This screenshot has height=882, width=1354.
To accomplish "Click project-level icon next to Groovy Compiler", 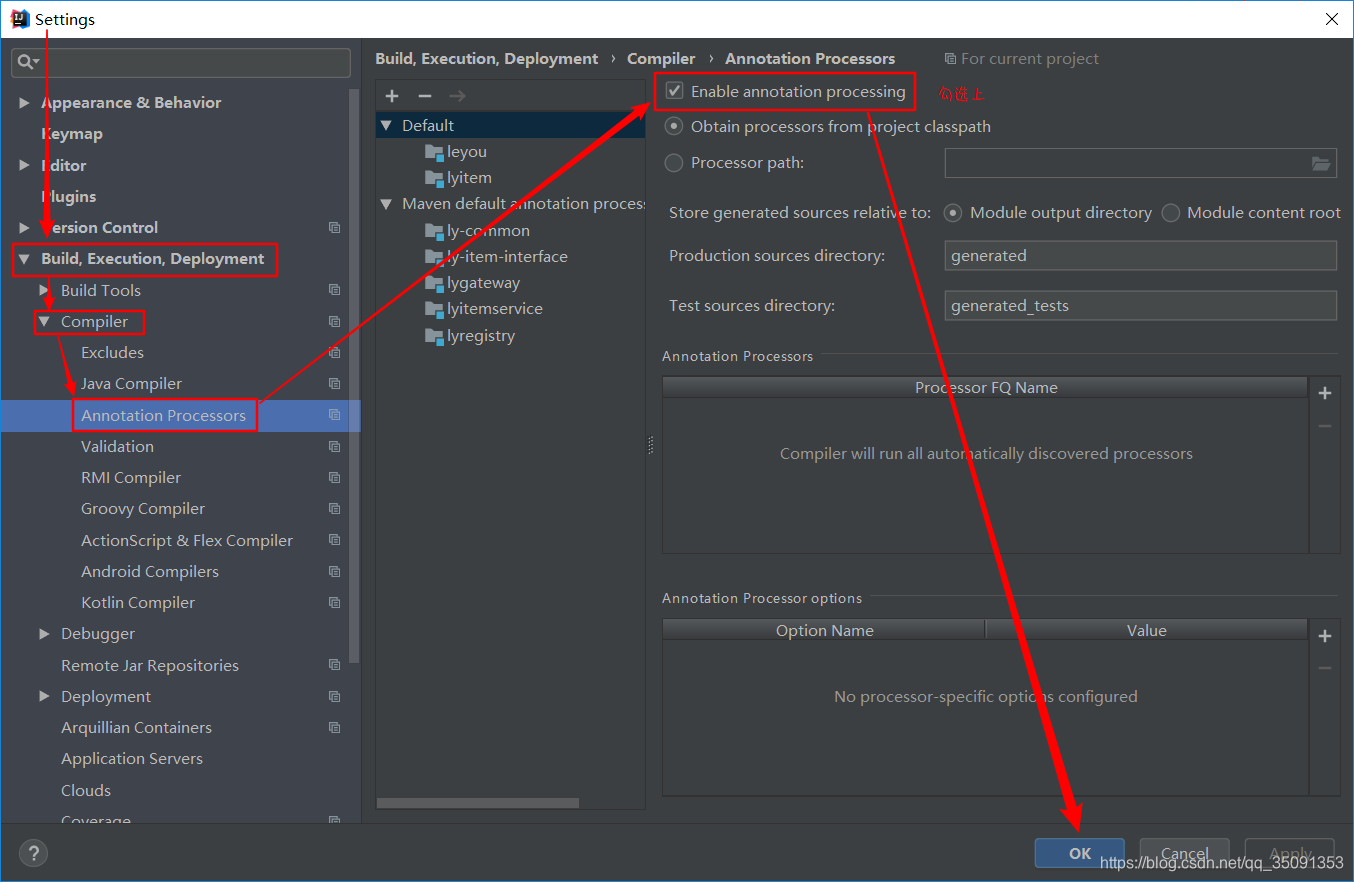I will point(334,509).
